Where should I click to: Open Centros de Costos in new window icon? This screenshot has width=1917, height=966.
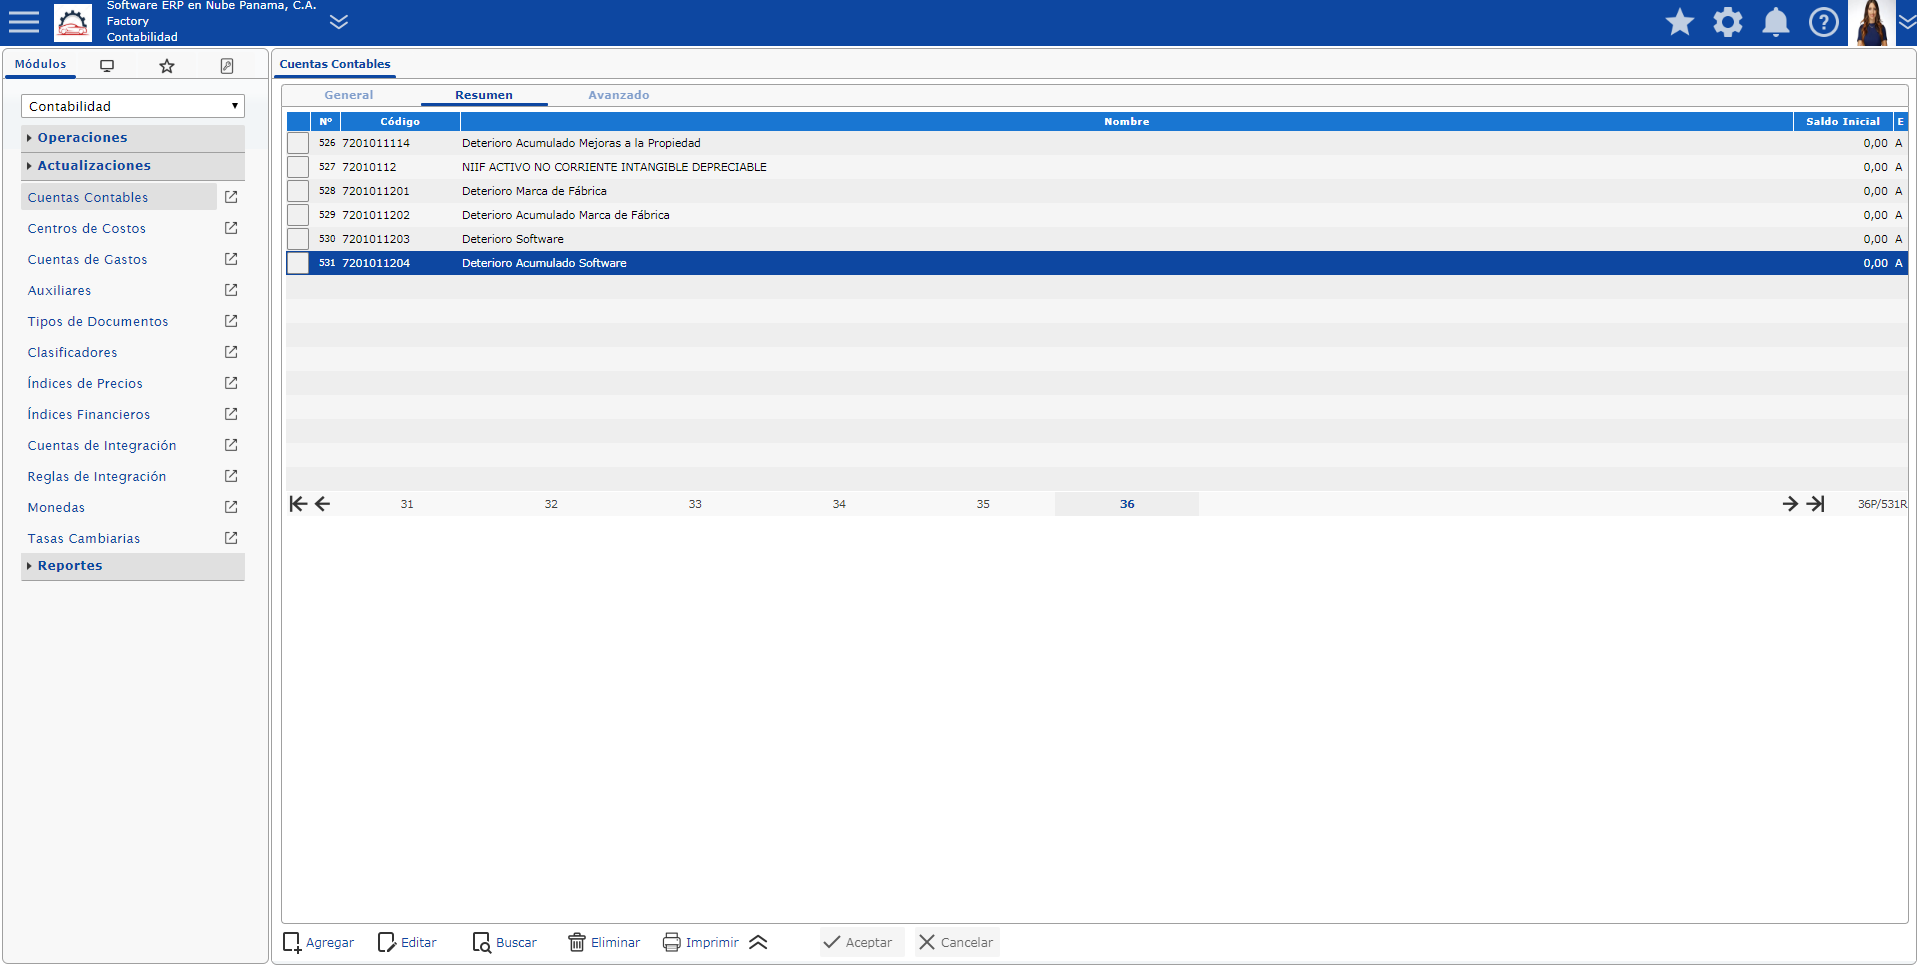[231, 228]
